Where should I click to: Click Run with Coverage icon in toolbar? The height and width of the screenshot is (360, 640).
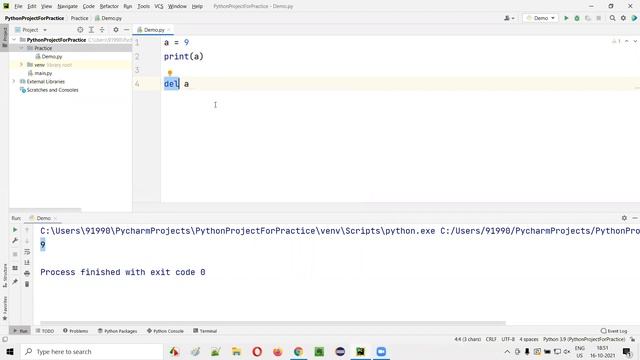[588, 18]
